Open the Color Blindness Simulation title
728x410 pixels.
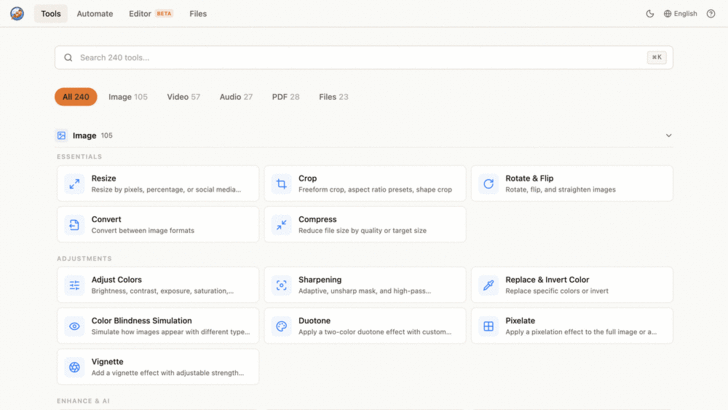(x=142, y=320)
